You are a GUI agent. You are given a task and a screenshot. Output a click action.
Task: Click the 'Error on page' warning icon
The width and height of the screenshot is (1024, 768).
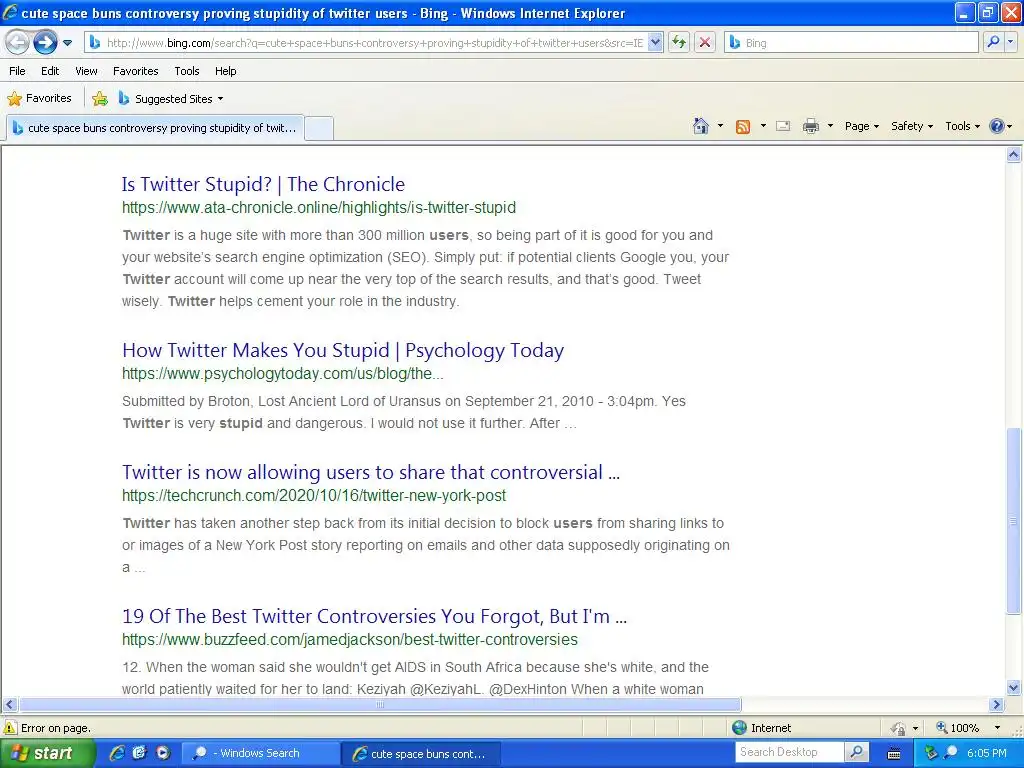point(10,728)
